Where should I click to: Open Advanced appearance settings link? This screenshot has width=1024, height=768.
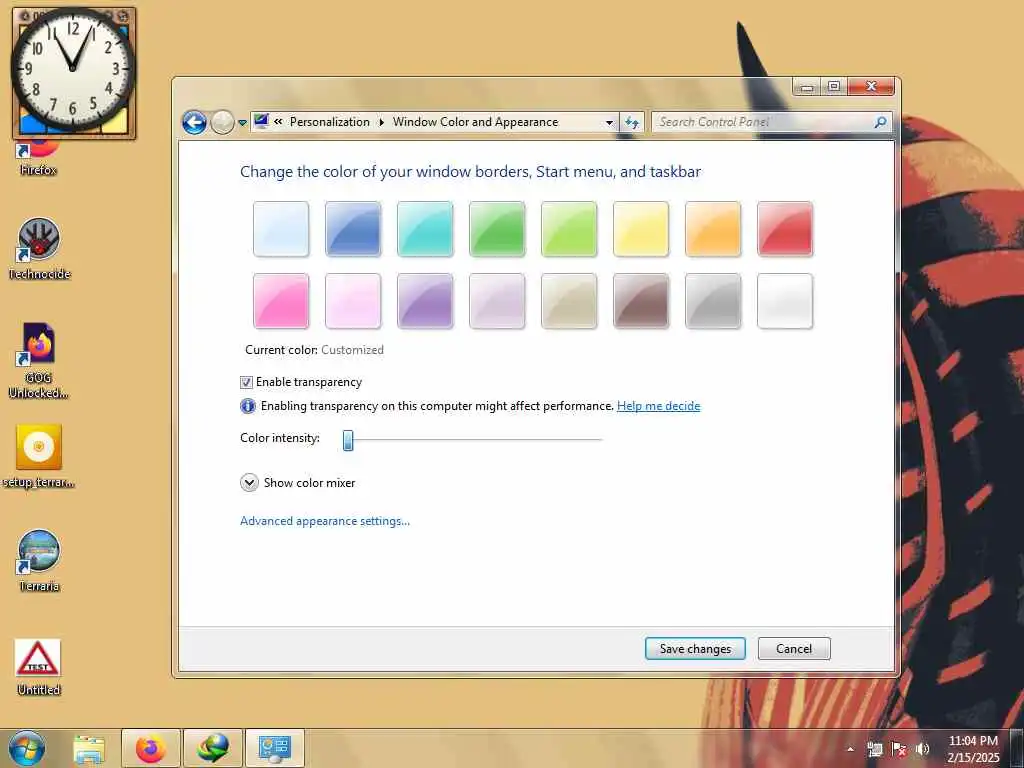(325, 520)
